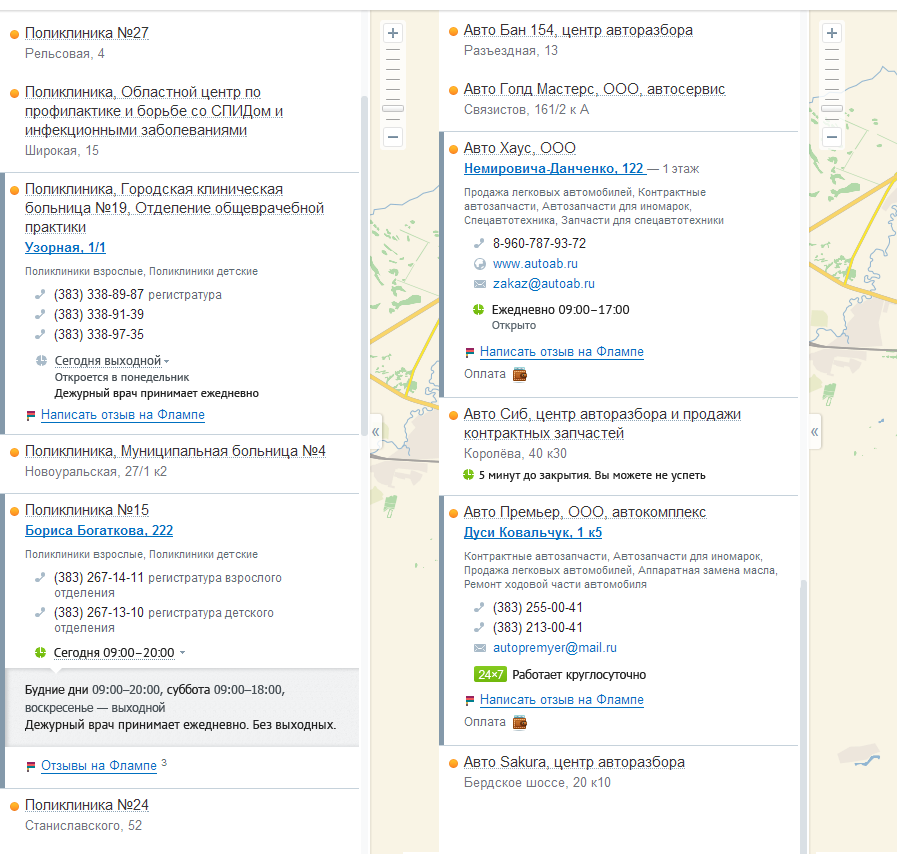Open the Поликлиника №24 listing
Image resolution: width=897 pixels, height=854 pixels.
click(87, 805)
